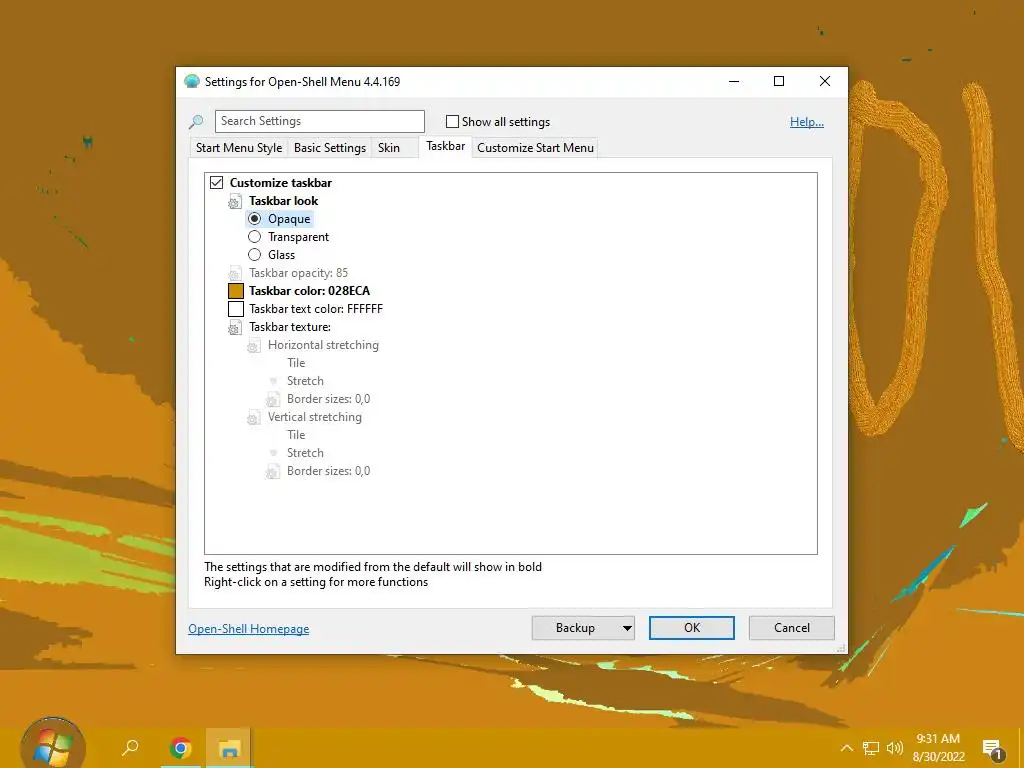The height and width of the screenshot is (768, 1024).
Task: Launch Google Chrome from taskbar
Action: (x=180, y=748)
